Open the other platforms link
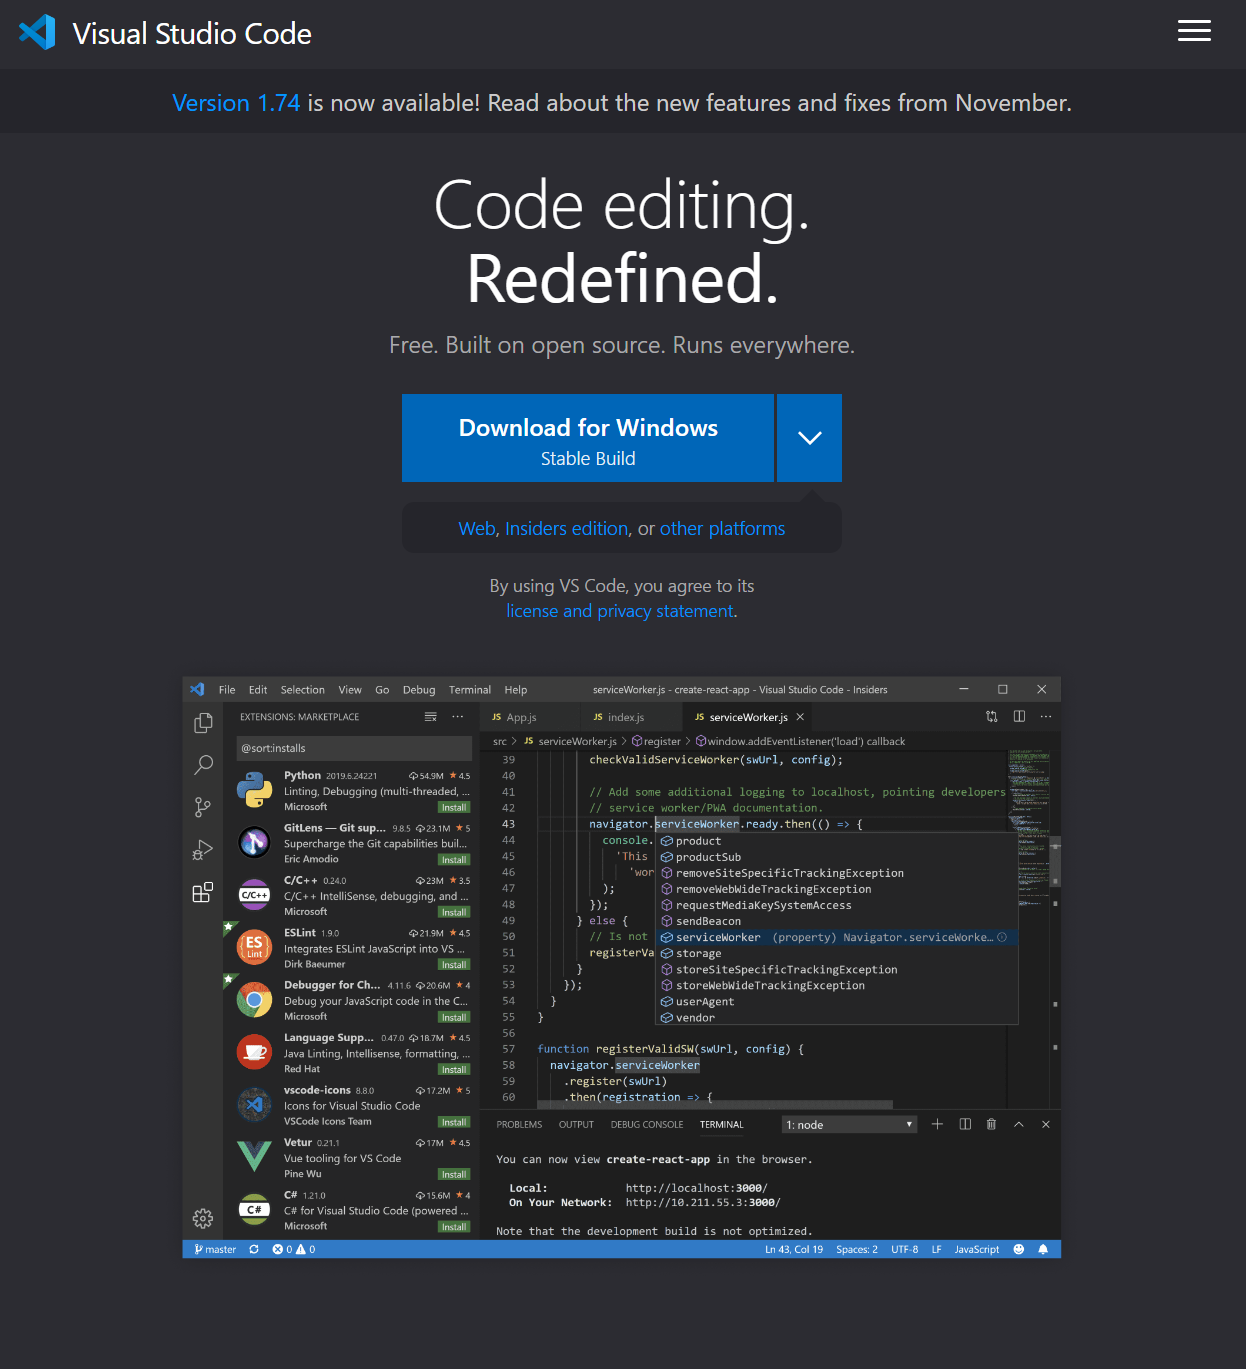This screenshot has height=1369, width=1246. [722, 528]
